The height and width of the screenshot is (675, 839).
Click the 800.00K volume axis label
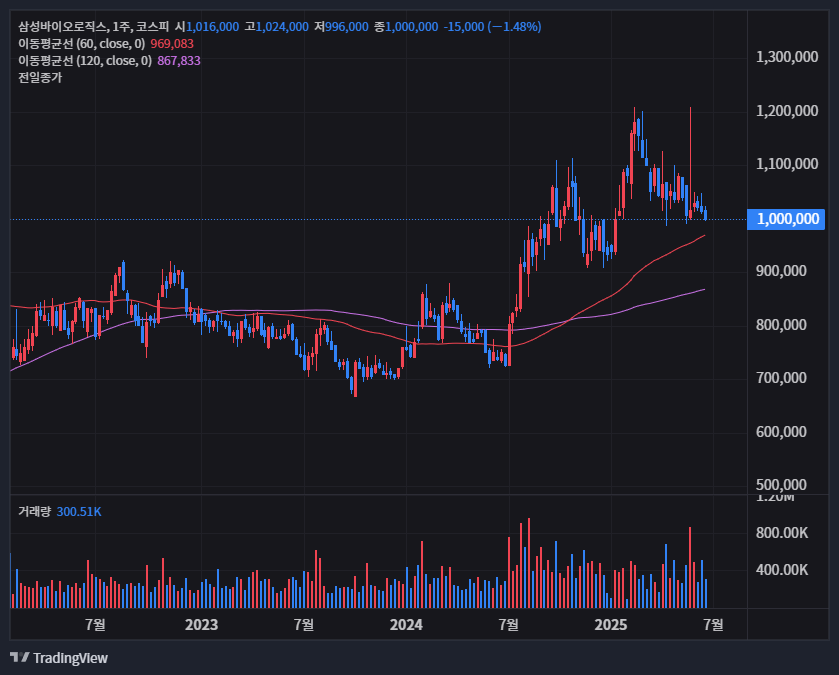(782, 533)
